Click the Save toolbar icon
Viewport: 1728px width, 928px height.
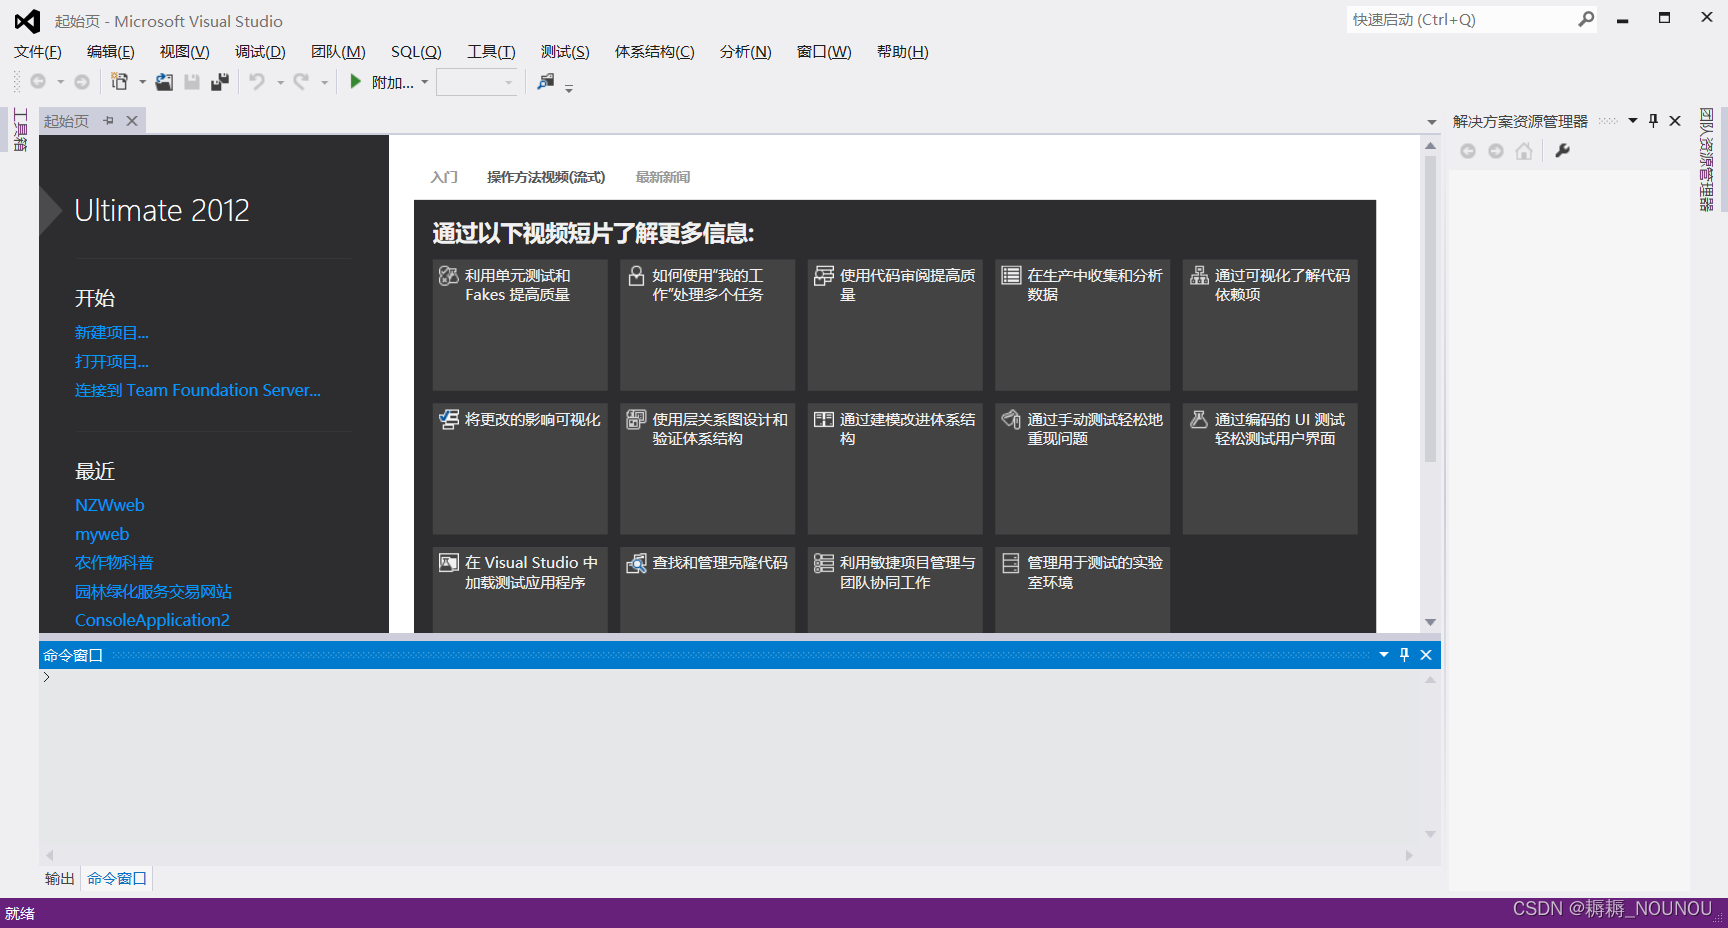pos(192,82)
